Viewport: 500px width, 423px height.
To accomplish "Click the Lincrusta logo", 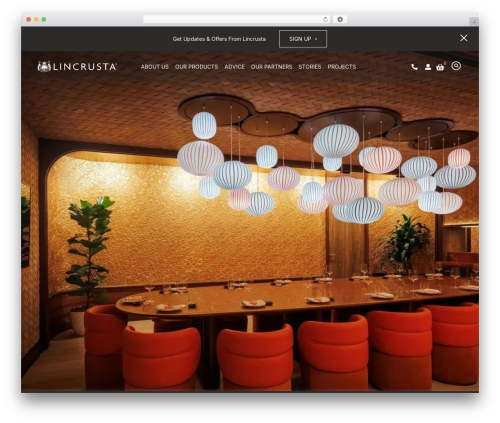I will [x=77, y=67].
